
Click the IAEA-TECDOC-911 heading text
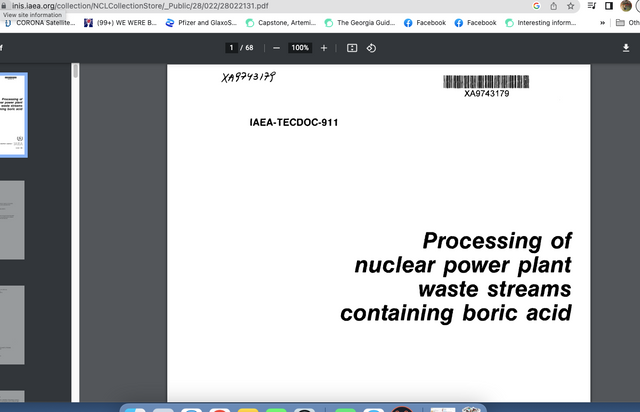[294, 122]
